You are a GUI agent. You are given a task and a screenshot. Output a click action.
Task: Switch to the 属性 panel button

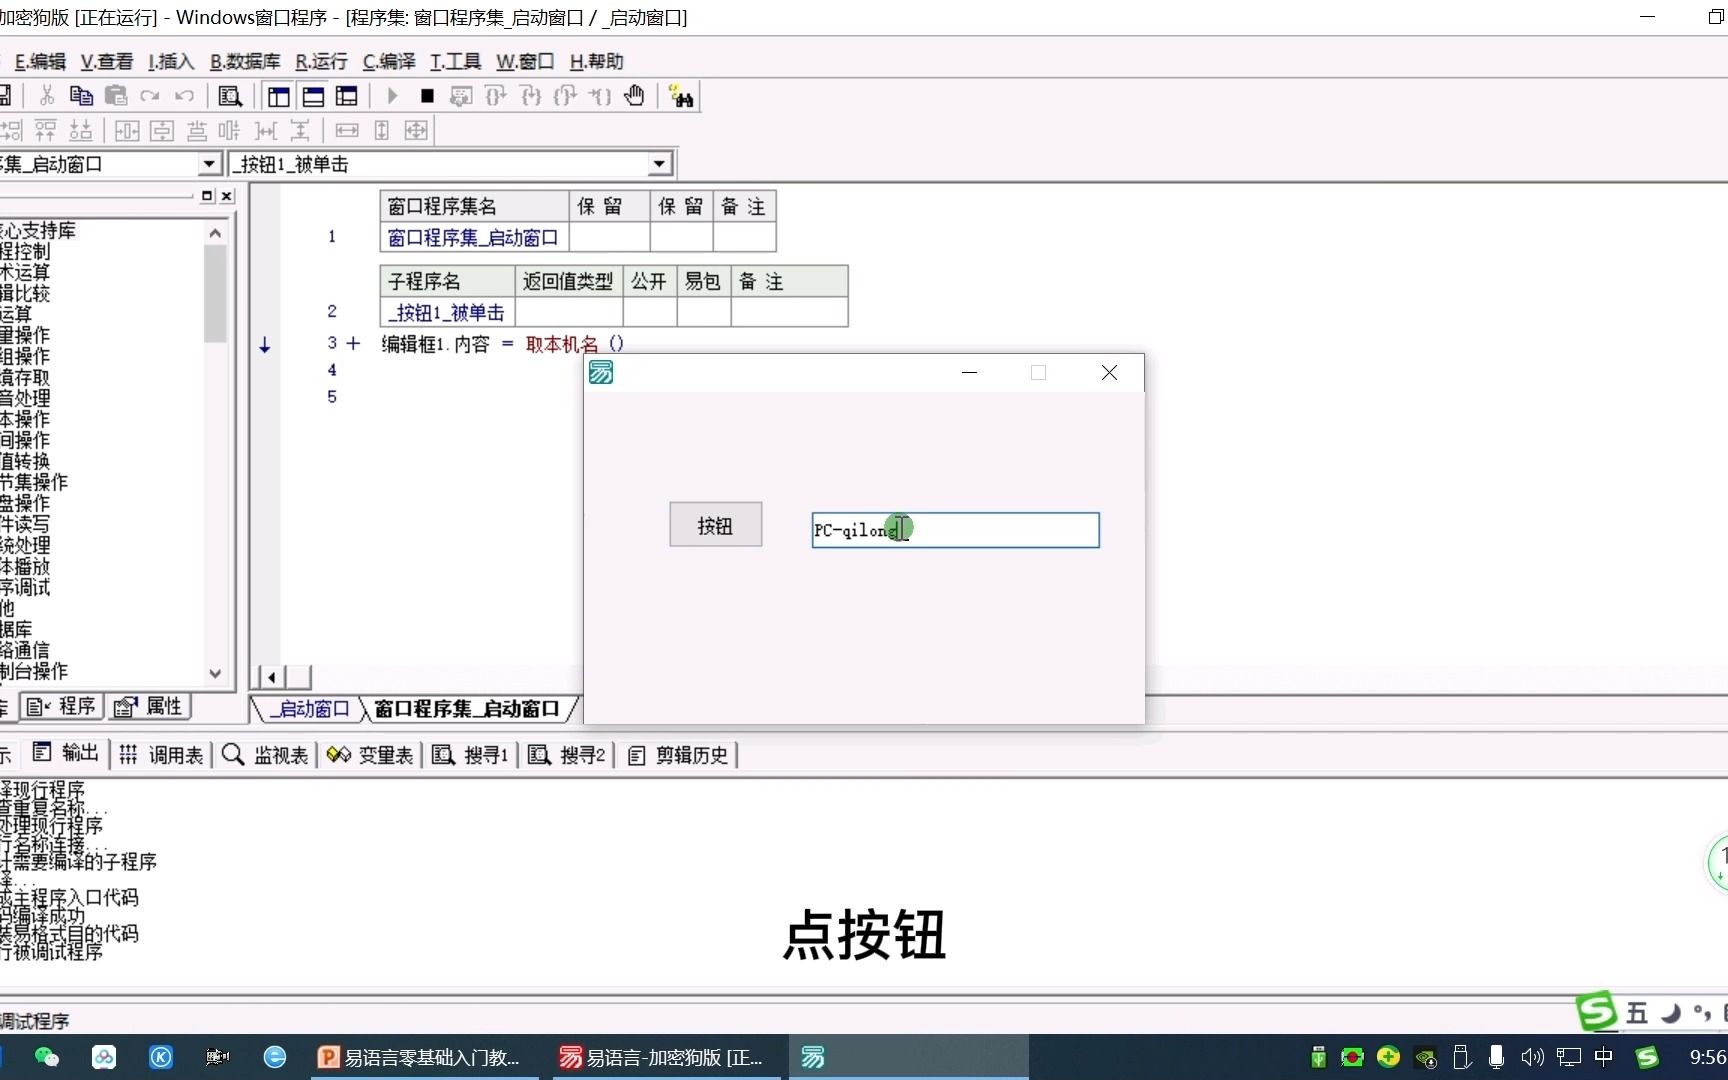tap(148, 705)
